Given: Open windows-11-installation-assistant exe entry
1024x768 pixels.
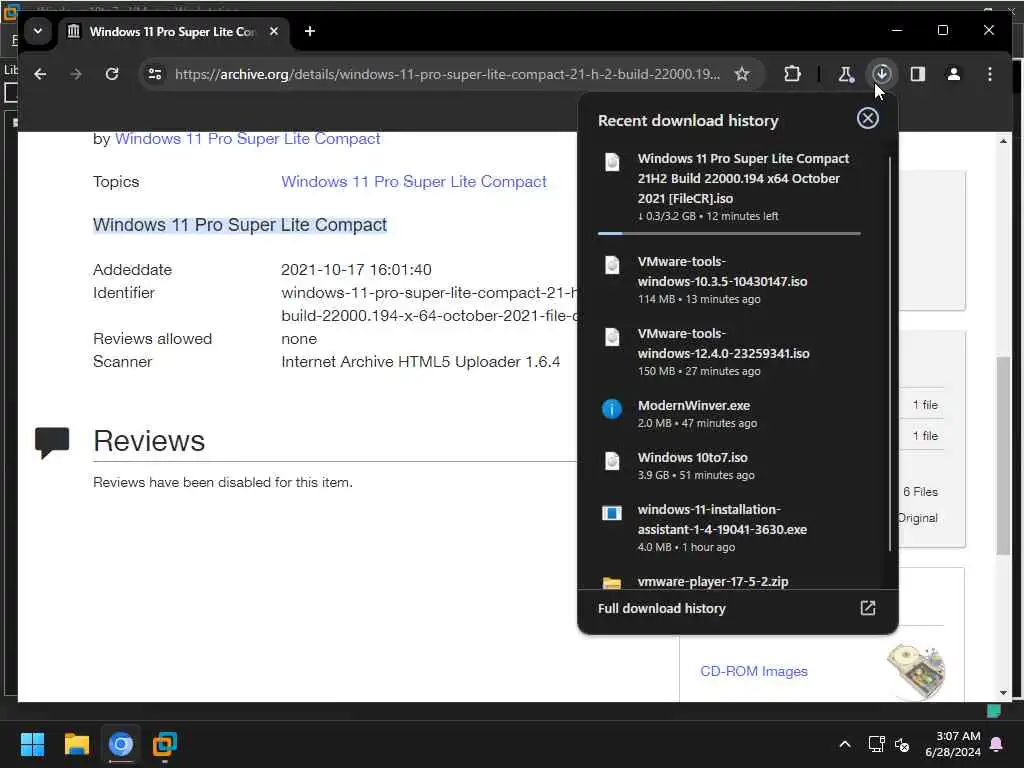Looking at the screenshot, I should tap(730, 528).
